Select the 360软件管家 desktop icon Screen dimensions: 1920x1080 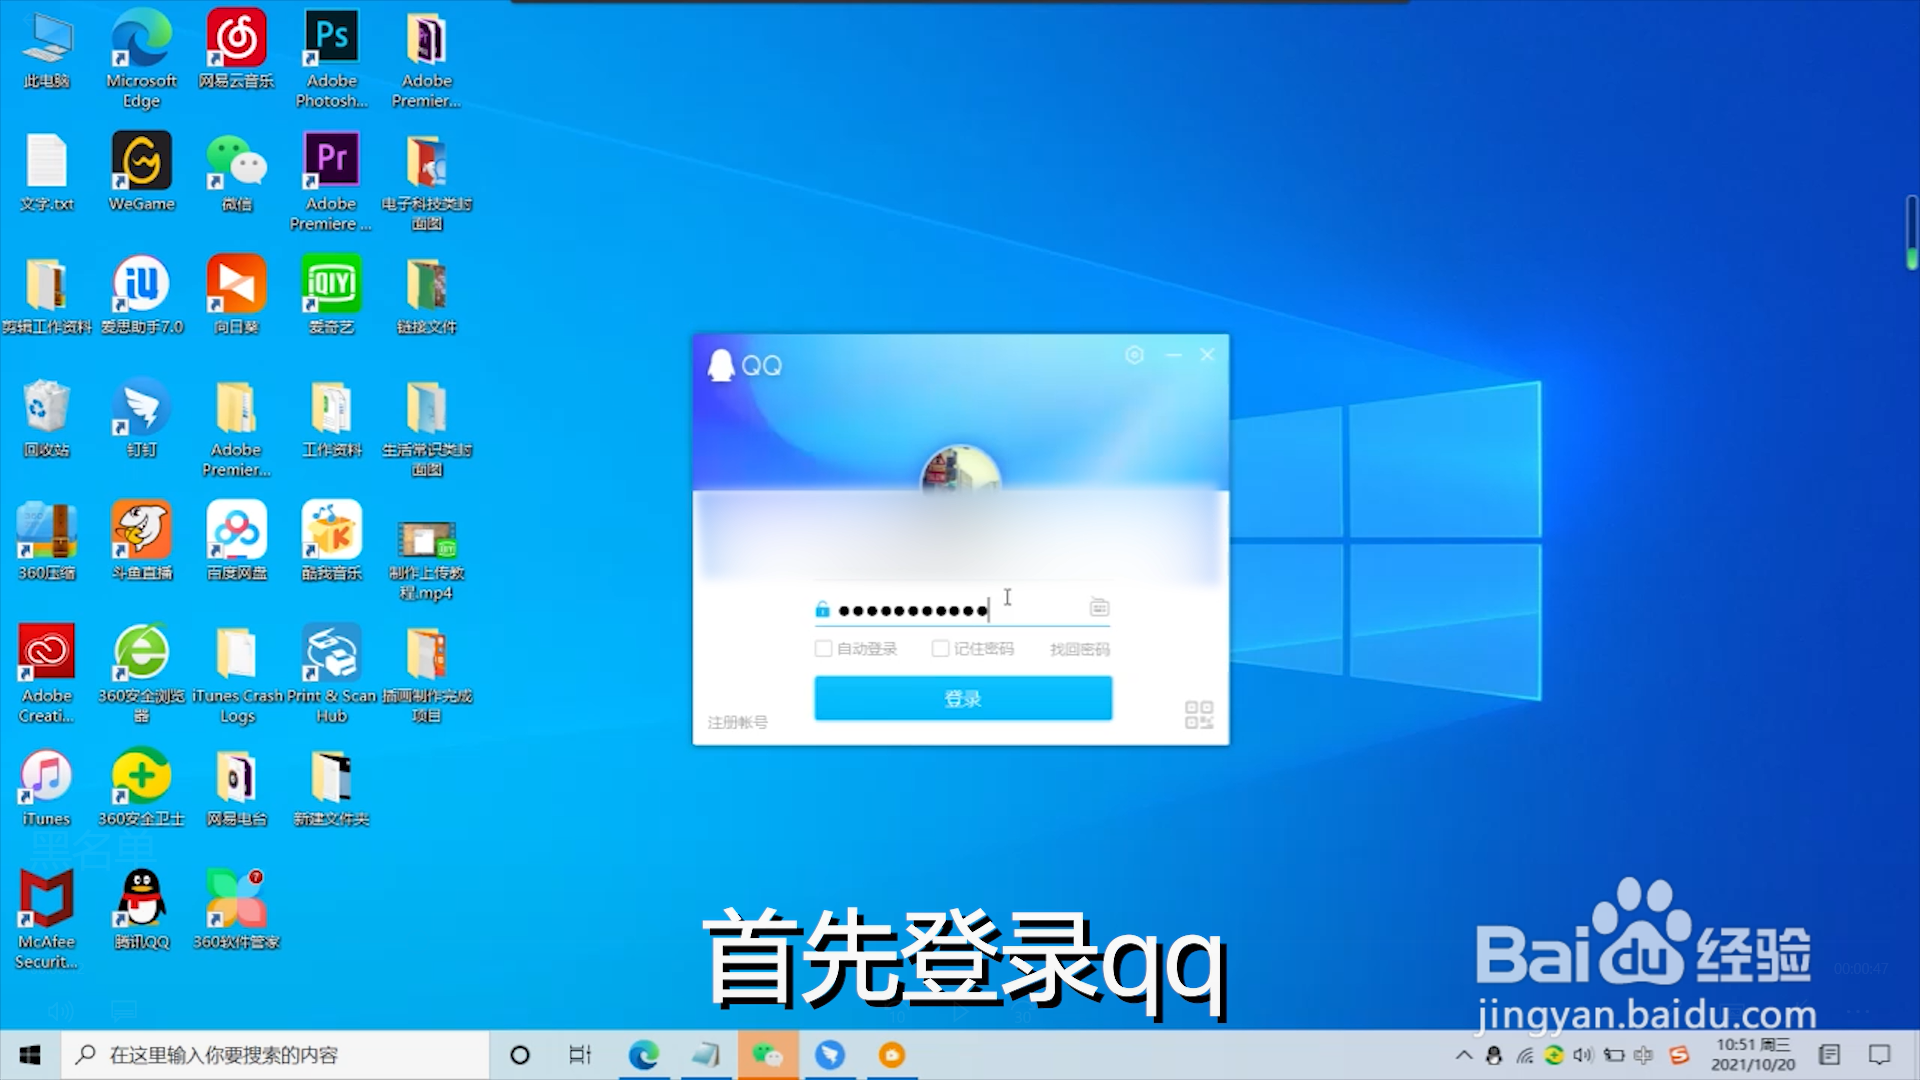point(236,910)
